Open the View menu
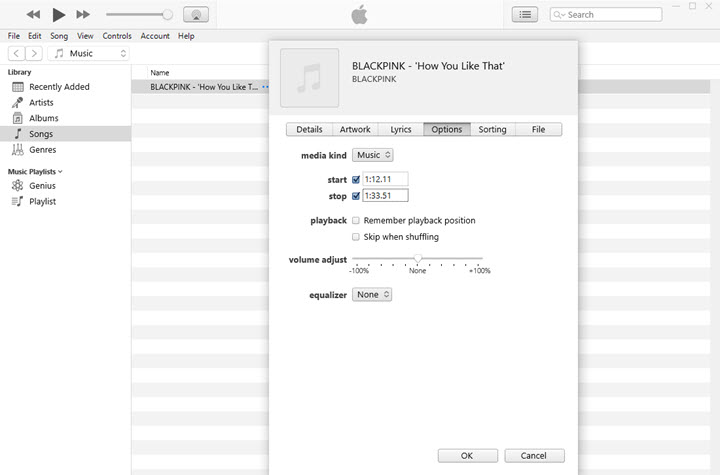This screenshot has width=720, height=475. (85, 36)
